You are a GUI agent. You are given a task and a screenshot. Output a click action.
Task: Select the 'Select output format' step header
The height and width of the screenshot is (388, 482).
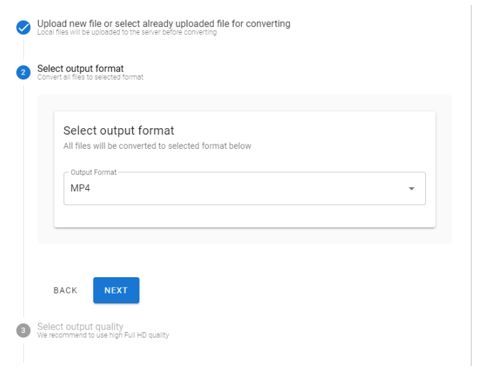(80, 69)
